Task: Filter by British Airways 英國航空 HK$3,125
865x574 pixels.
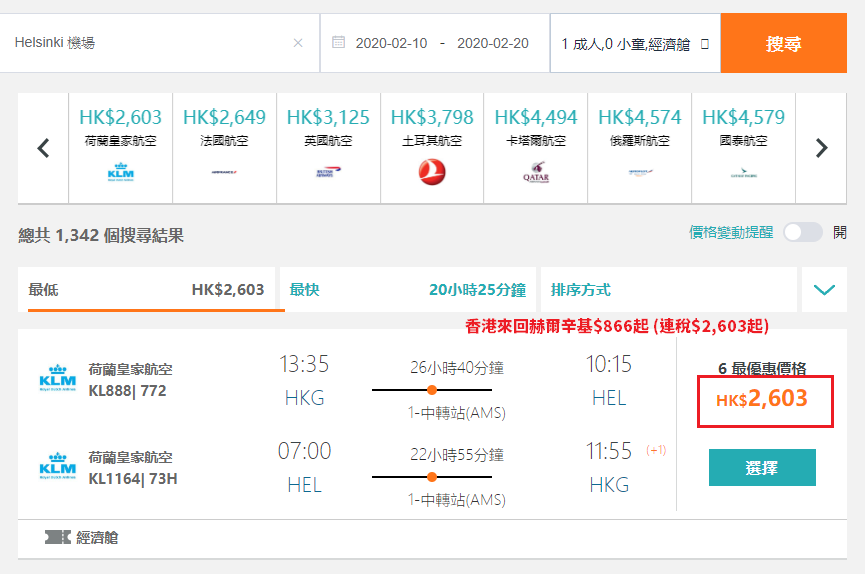Action: [328, 148]
